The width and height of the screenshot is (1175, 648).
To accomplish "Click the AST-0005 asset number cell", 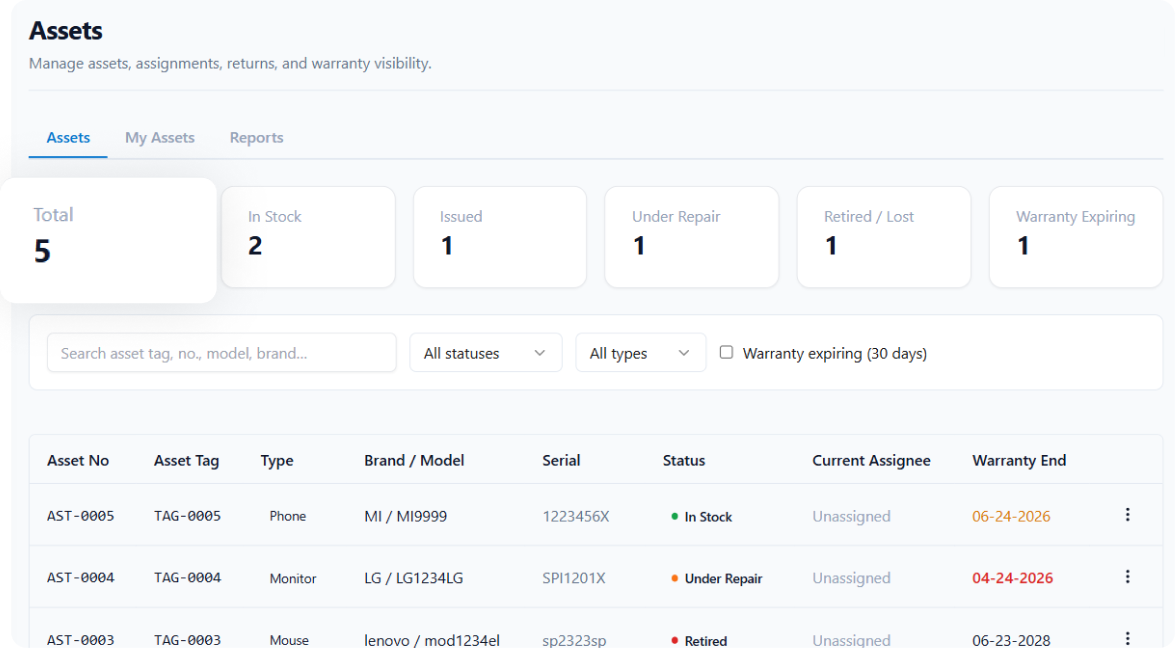I will click(80, 516).
